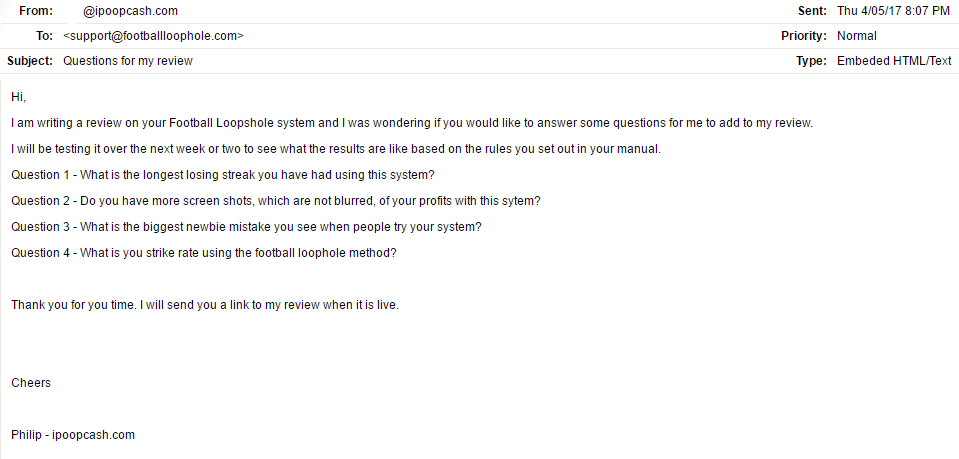Click the Sent date Thu 4/05/17 8:07 PM
959x459 pixels.
click(894, 11)
